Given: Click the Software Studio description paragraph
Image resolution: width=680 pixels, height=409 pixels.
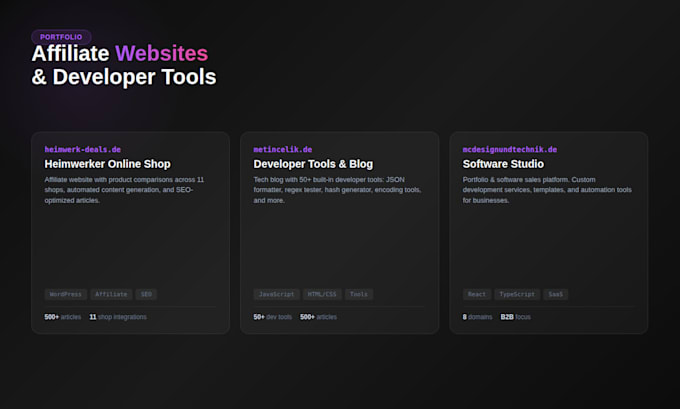Looking at the screenshot, I should (x=547, y=190).
